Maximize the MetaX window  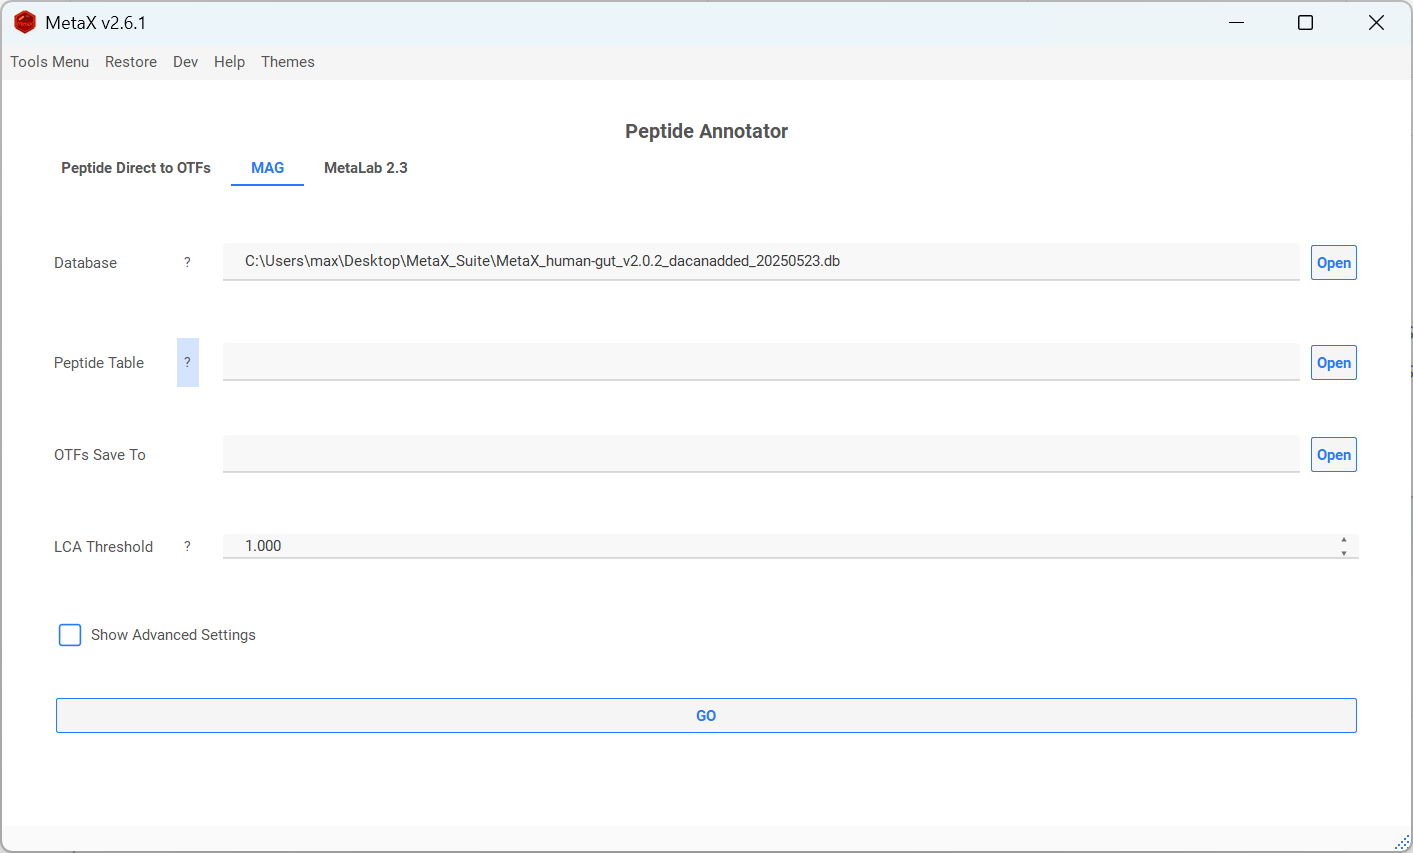[1305, 22]
